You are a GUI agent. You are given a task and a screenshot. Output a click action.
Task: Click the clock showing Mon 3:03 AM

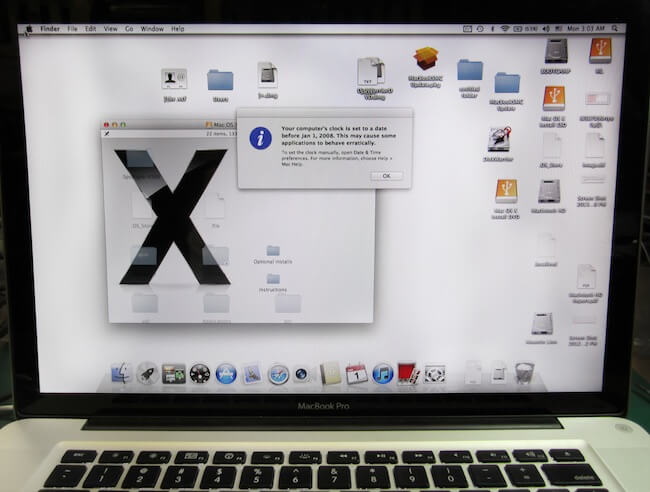coord(586,29)
